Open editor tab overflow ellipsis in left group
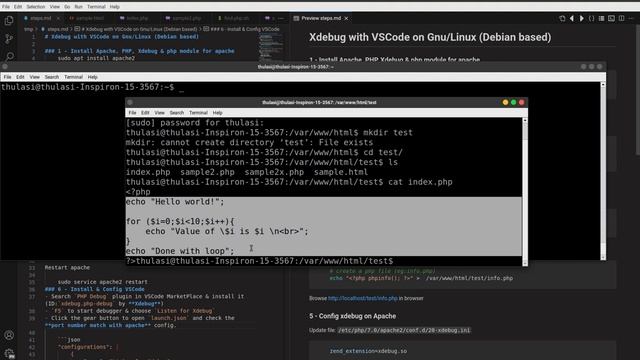This screenshot has height=360, width=640. coord(281,18)
